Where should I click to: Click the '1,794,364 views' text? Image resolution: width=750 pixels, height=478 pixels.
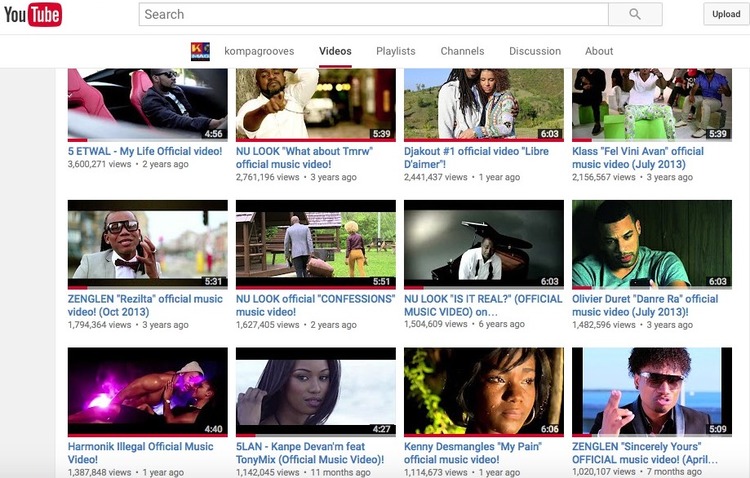click(x=99, y=325)
